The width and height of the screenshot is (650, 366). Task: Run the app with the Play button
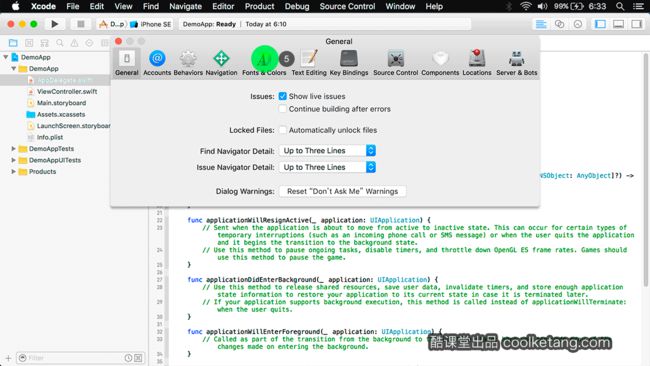pyautogui.click(x=54, y=24)
